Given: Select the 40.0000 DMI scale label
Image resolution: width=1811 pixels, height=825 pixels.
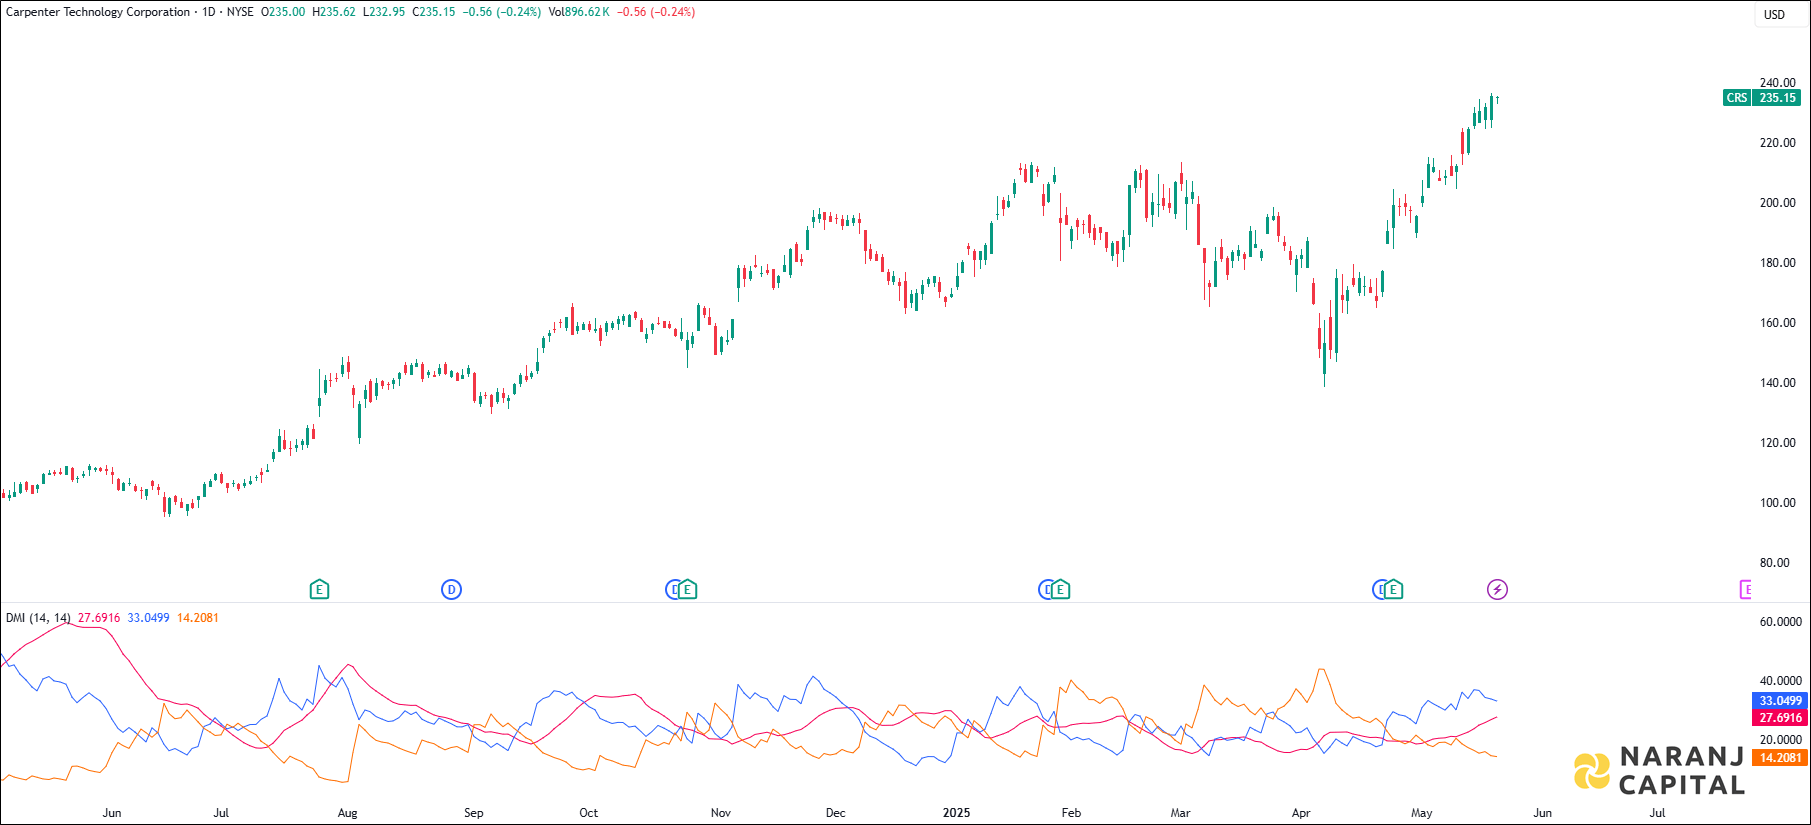Looking at the screenshot, I should [x=1780, y=681].
